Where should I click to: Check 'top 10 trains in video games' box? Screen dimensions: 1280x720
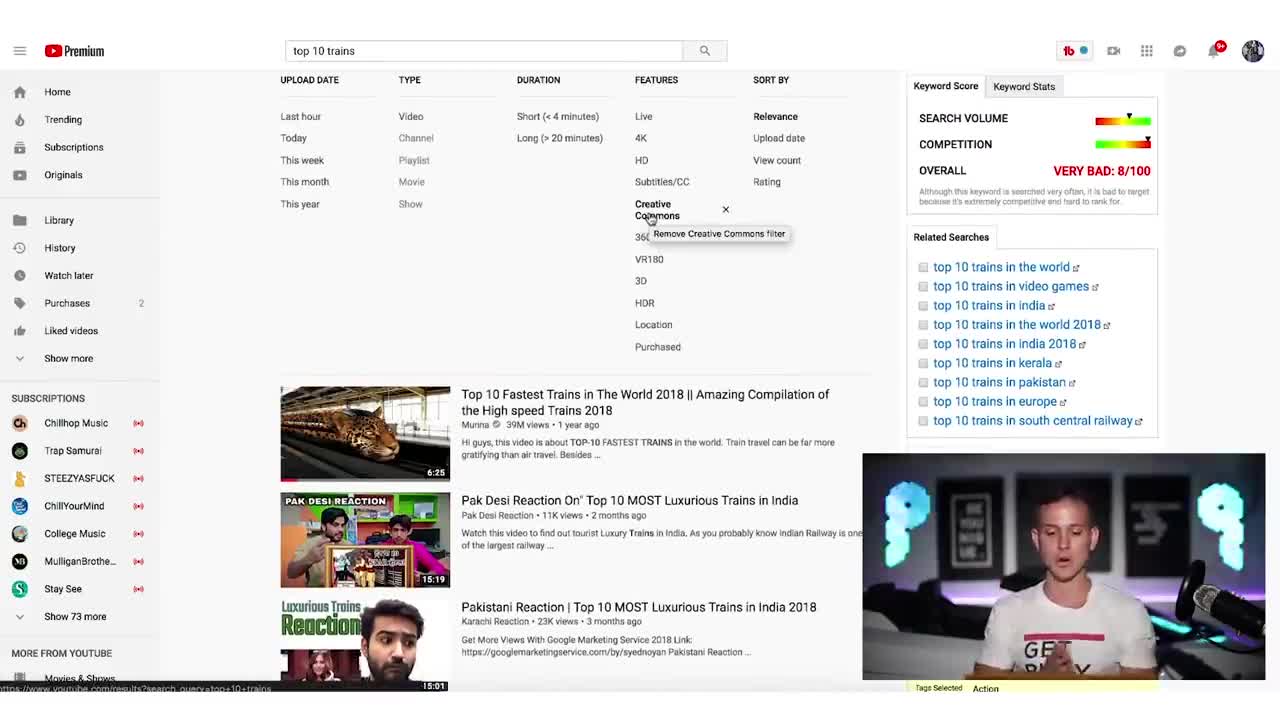[923, 286]
